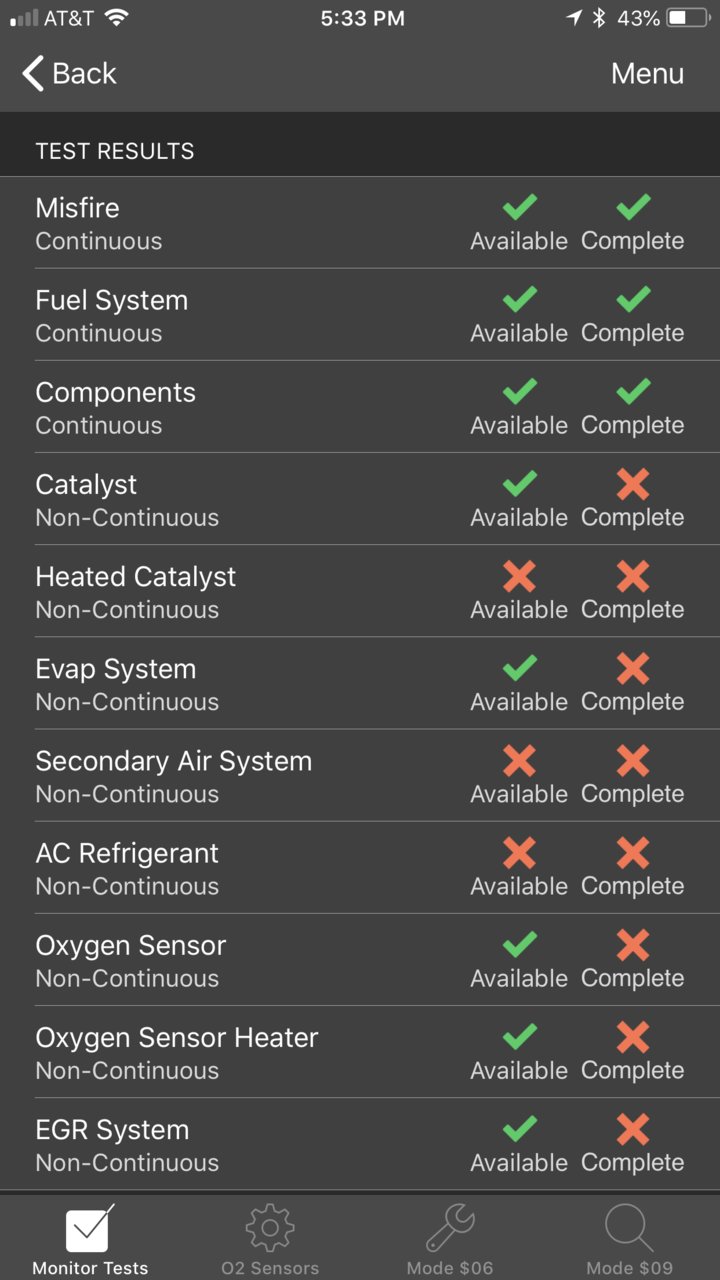
Task: Switch to O2 Sensors gear tab
Action: pos(270,1239)
